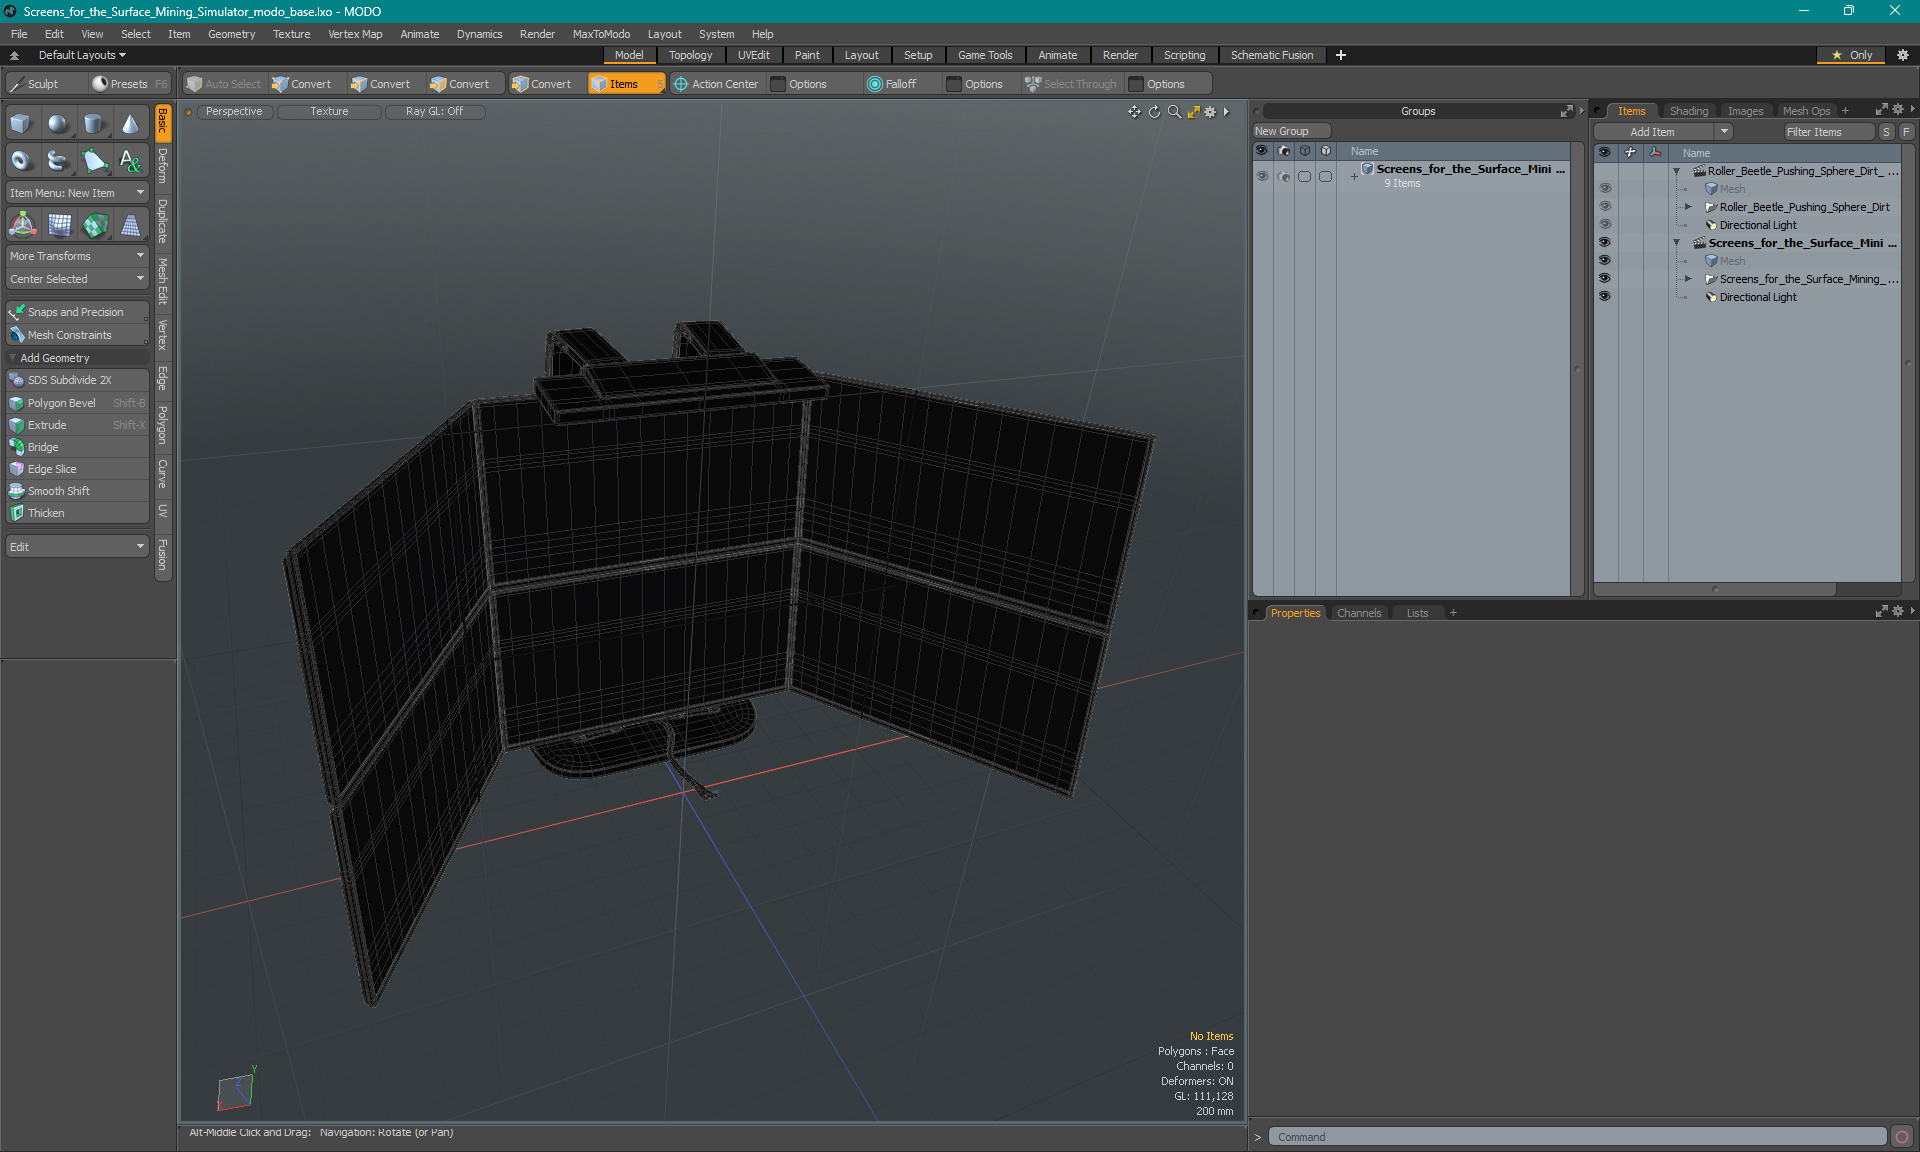This screenshot has width=1920, height=1152.
Task: Click Properties panel gear icon
Action: point(1898,612)
